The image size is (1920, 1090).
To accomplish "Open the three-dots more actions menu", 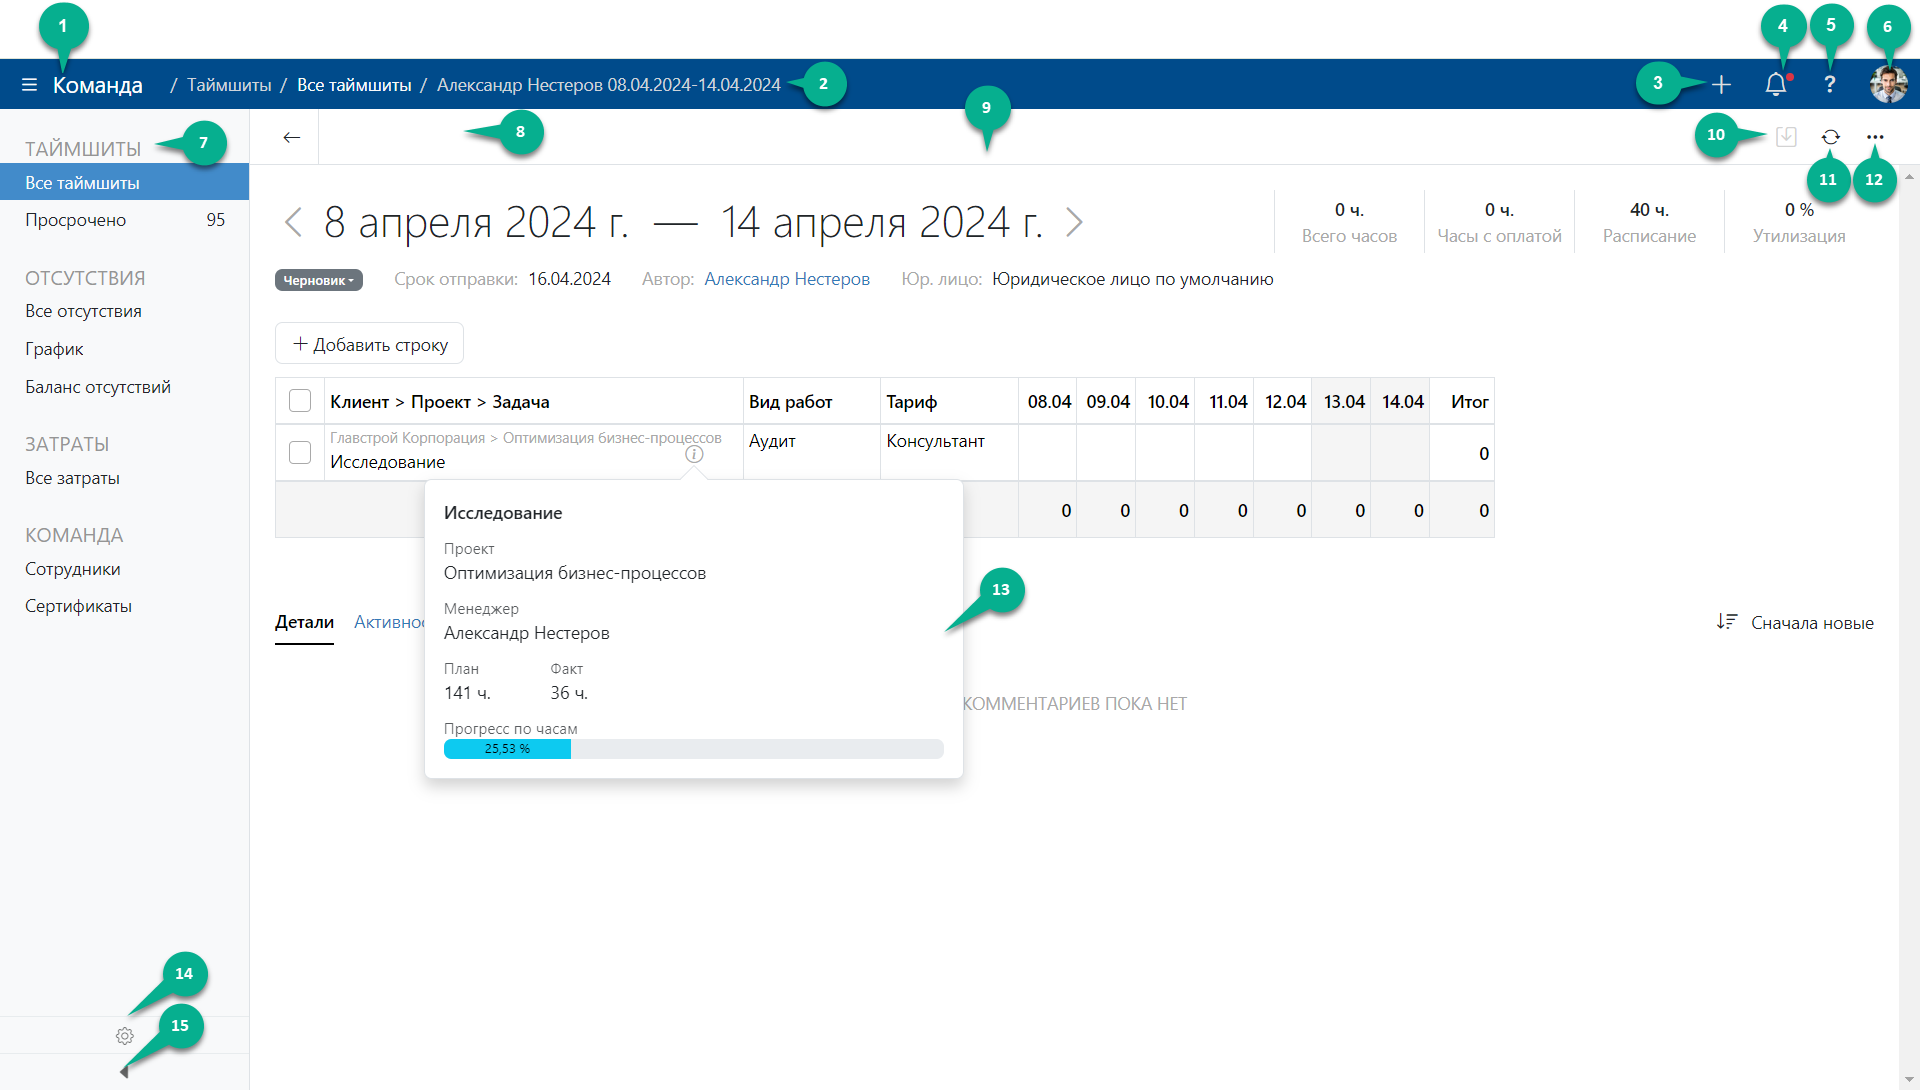I will pos(1875,137).
